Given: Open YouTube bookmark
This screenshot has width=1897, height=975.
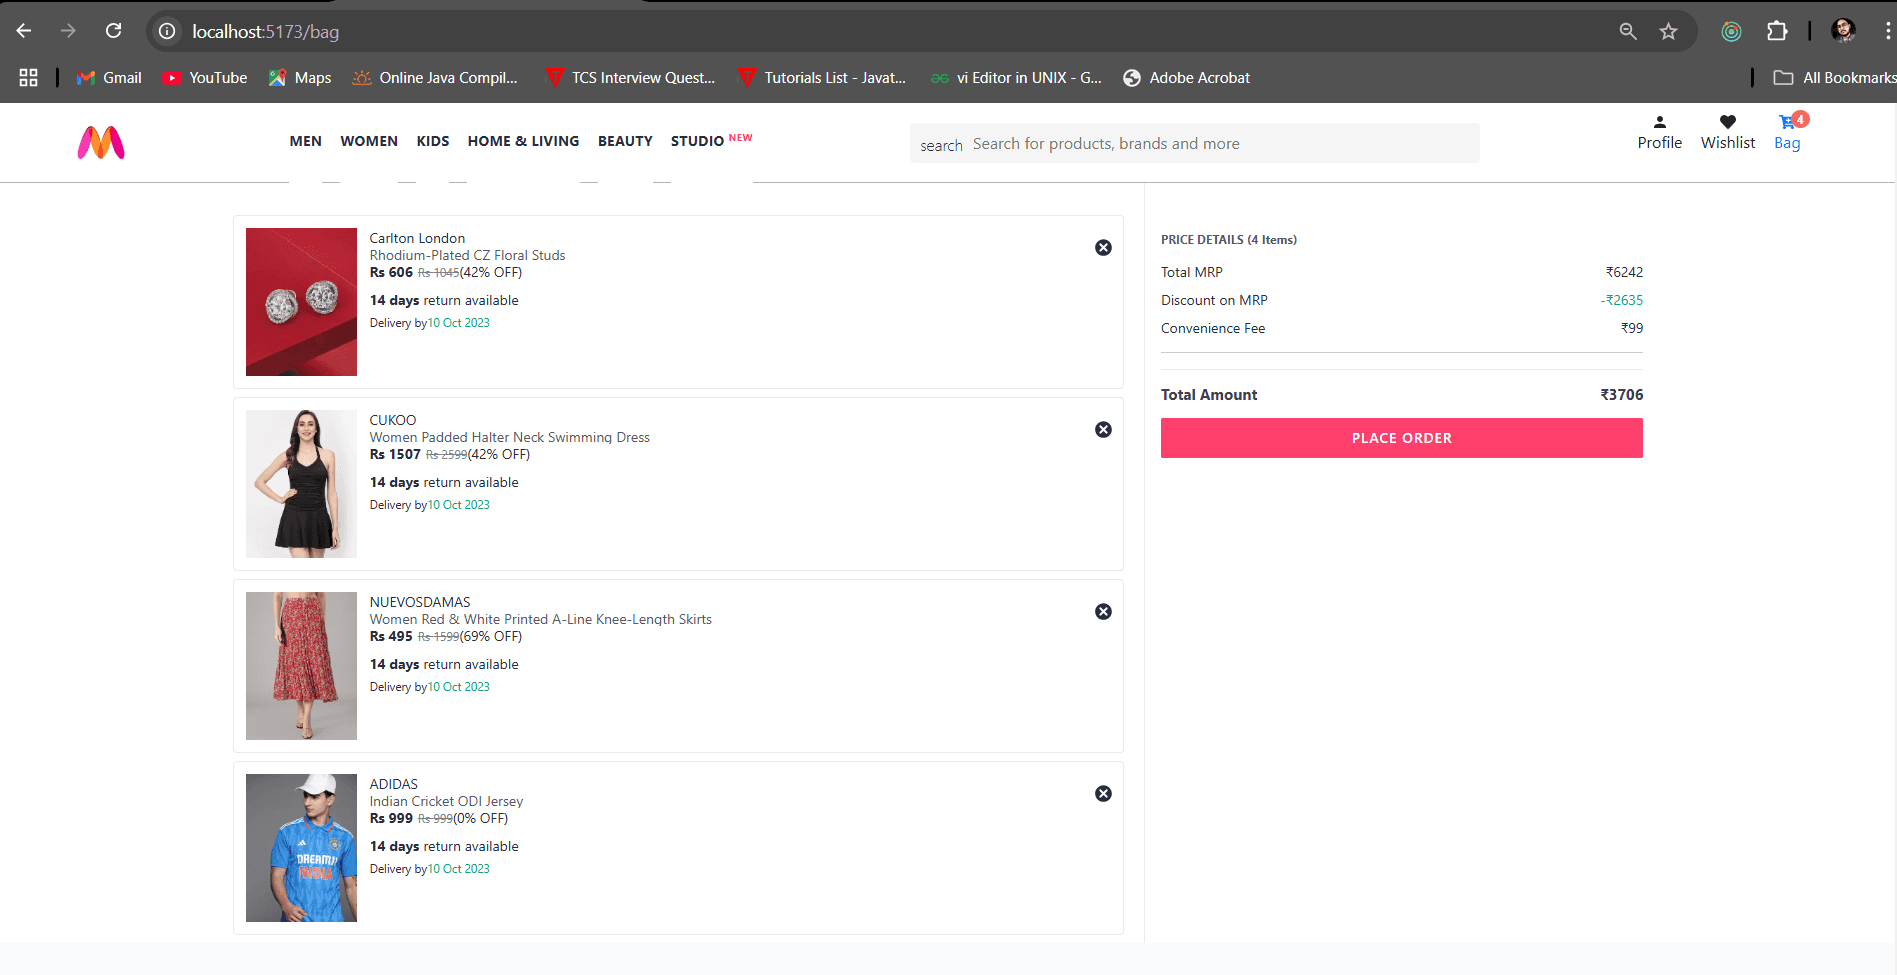Looking at the screenshot, I should click(x=205, y=78).
